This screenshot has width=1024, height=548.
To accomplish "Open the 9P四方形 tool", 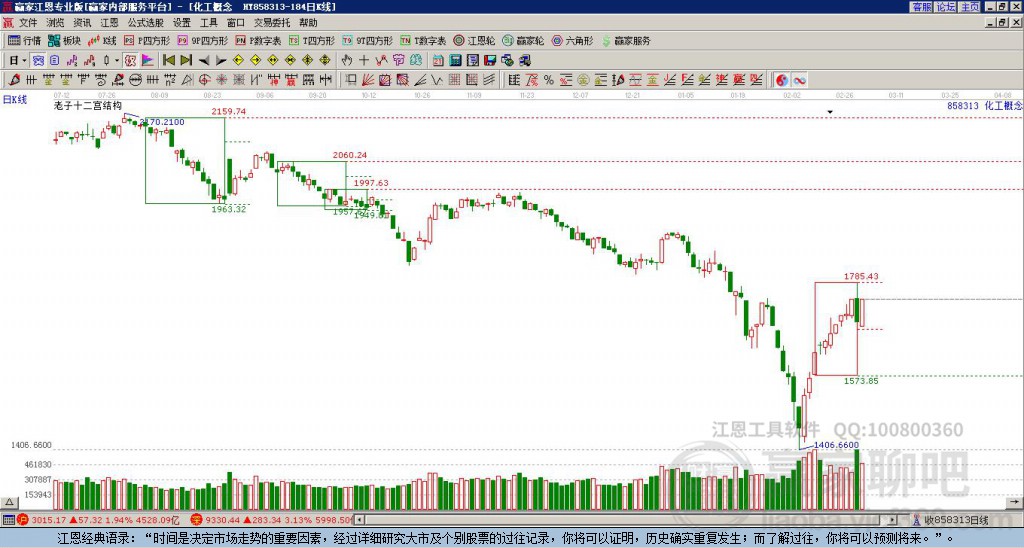I will point(202,40).
